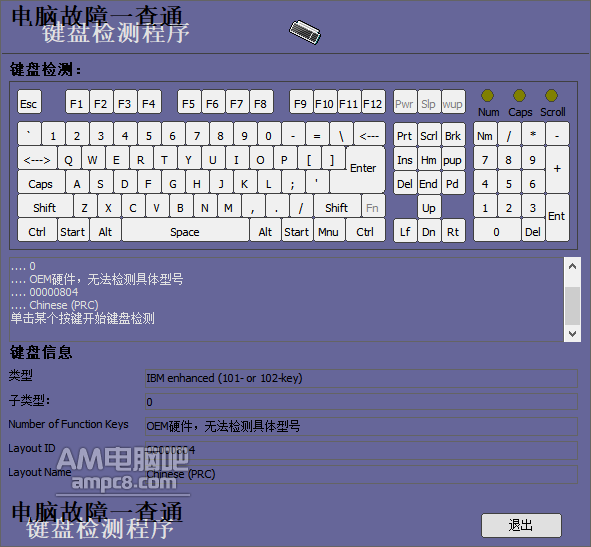
Task: Click the Pwr power key
Action: pos(405,102)
